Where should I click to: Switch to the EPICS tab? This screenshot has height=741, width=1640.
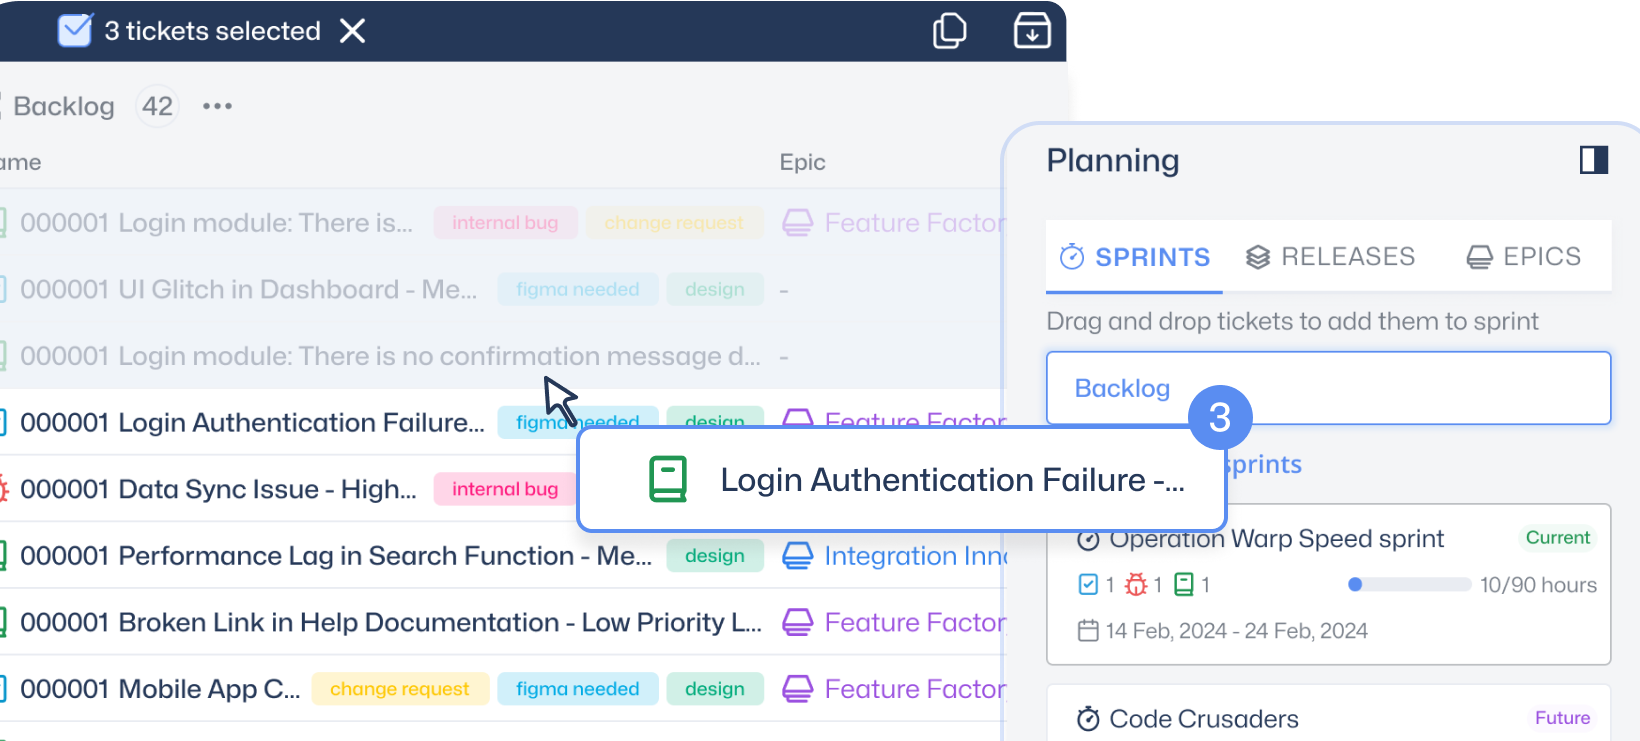pos(1523,257)
